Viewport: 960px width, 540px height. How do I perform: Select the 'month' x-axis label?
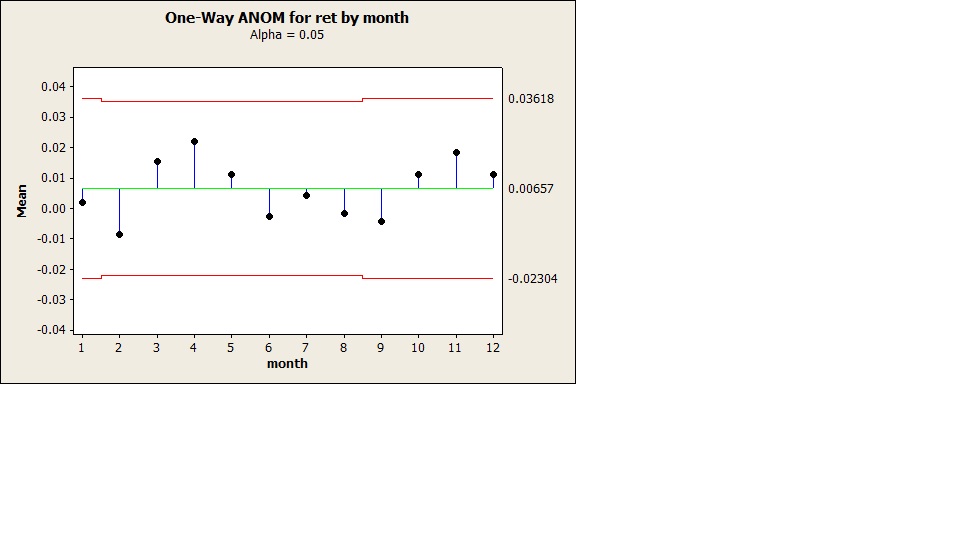[x=287, y=364]
